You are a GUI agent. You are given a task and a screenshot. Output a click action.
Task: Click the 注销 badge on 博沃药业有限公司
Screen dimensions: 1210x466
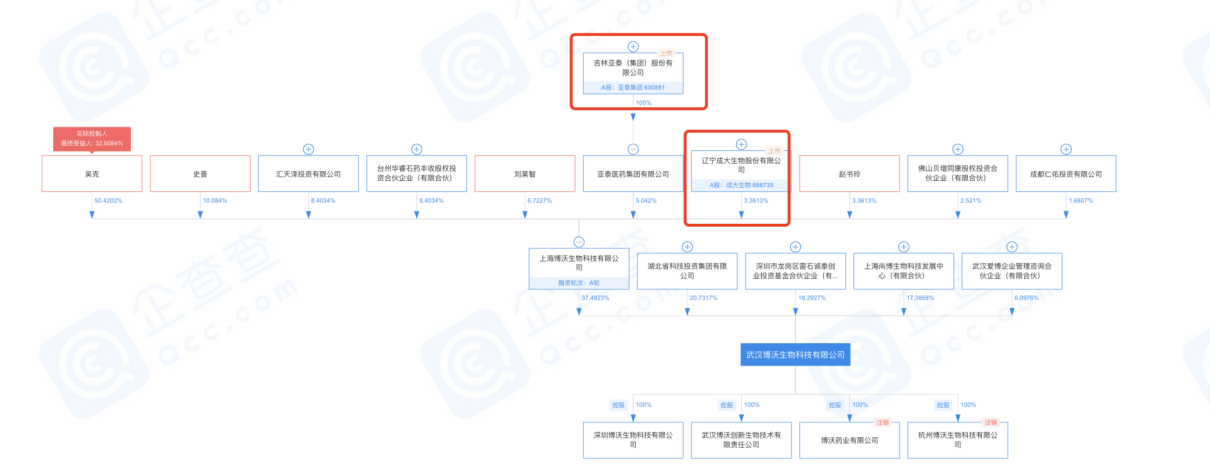pos(882,422)
